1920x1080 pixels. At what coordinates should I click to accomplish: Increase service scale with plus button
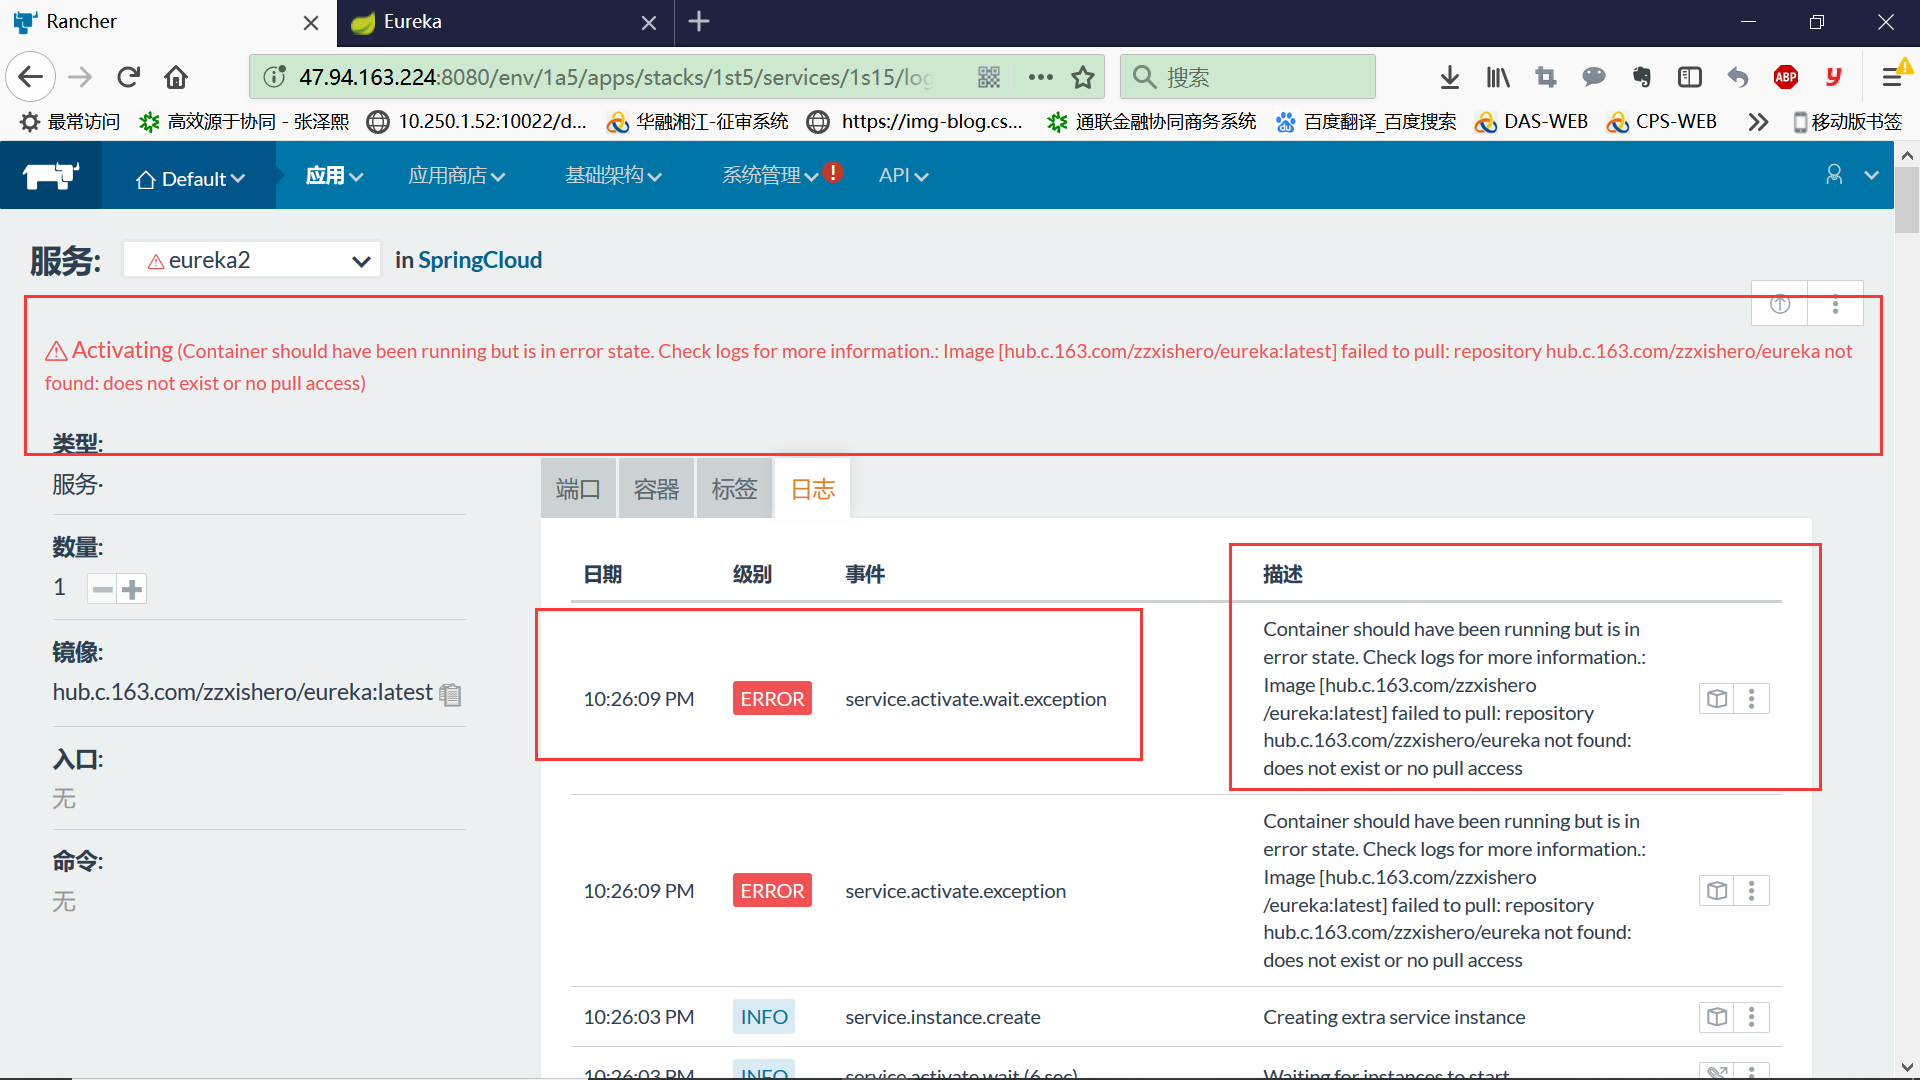click(x=132, y=589)
